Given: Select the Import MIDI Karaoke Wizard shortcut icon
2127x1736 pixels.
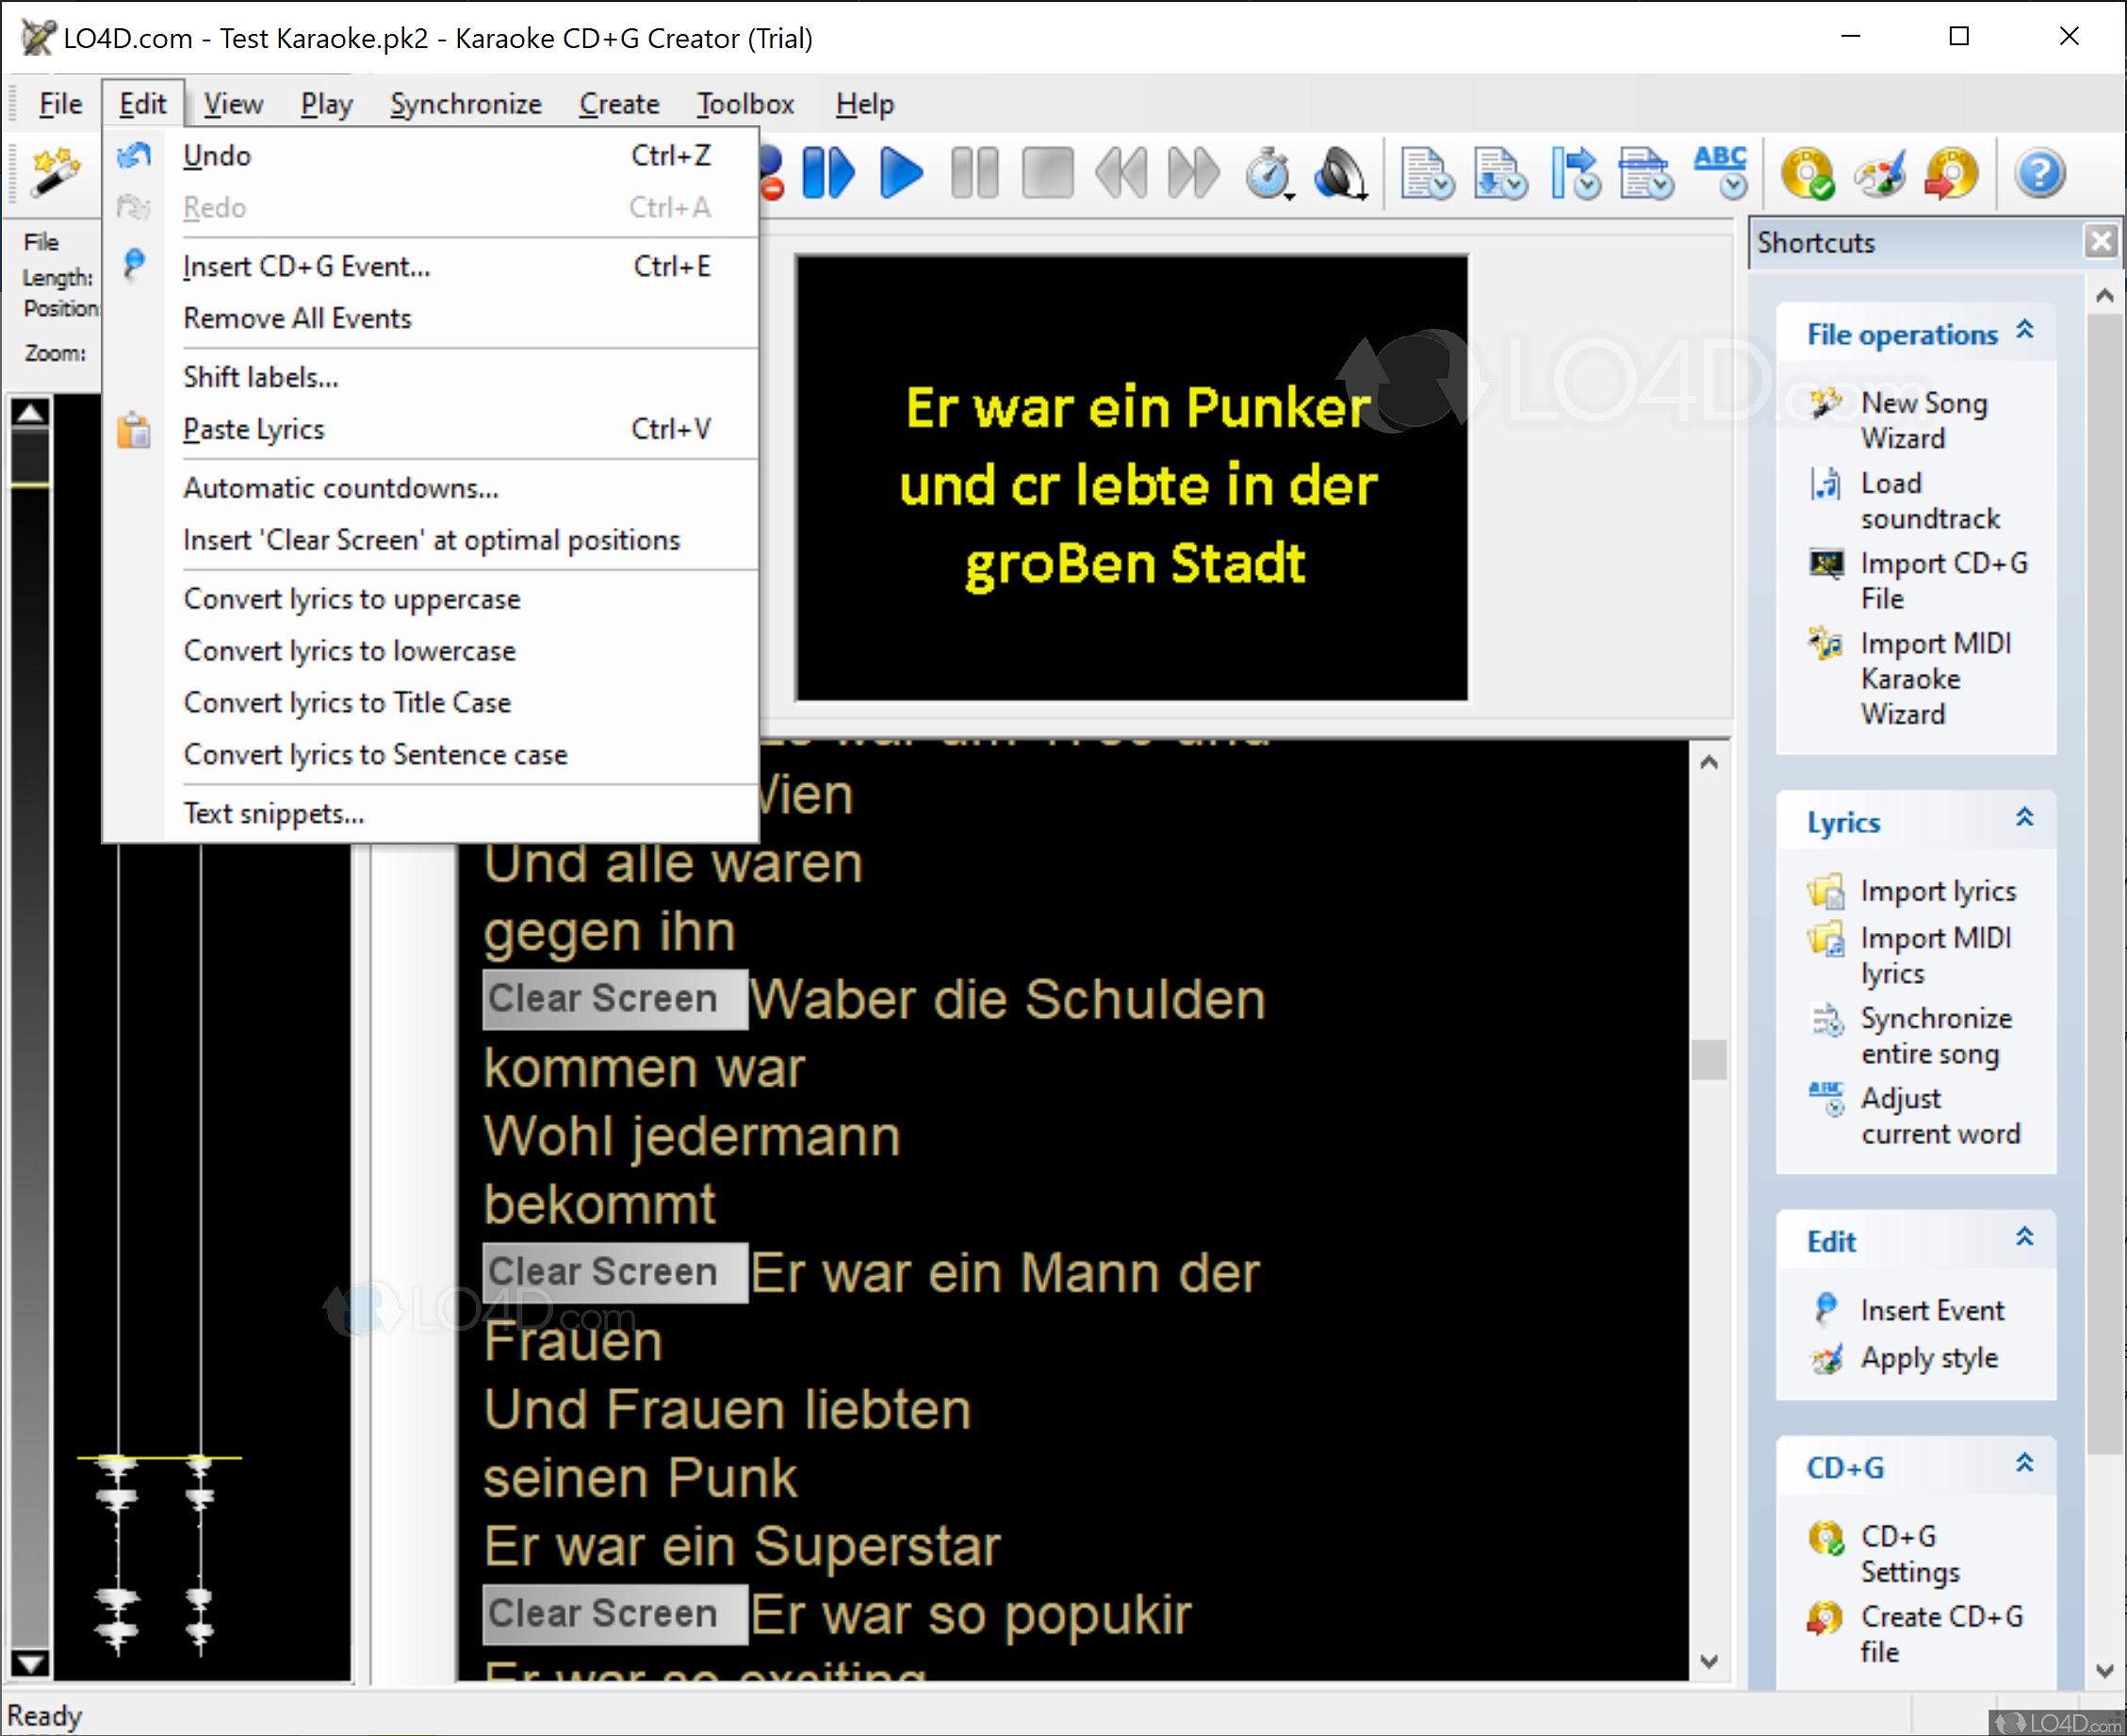Looking at the screenshot, I should click(1825, 645).
